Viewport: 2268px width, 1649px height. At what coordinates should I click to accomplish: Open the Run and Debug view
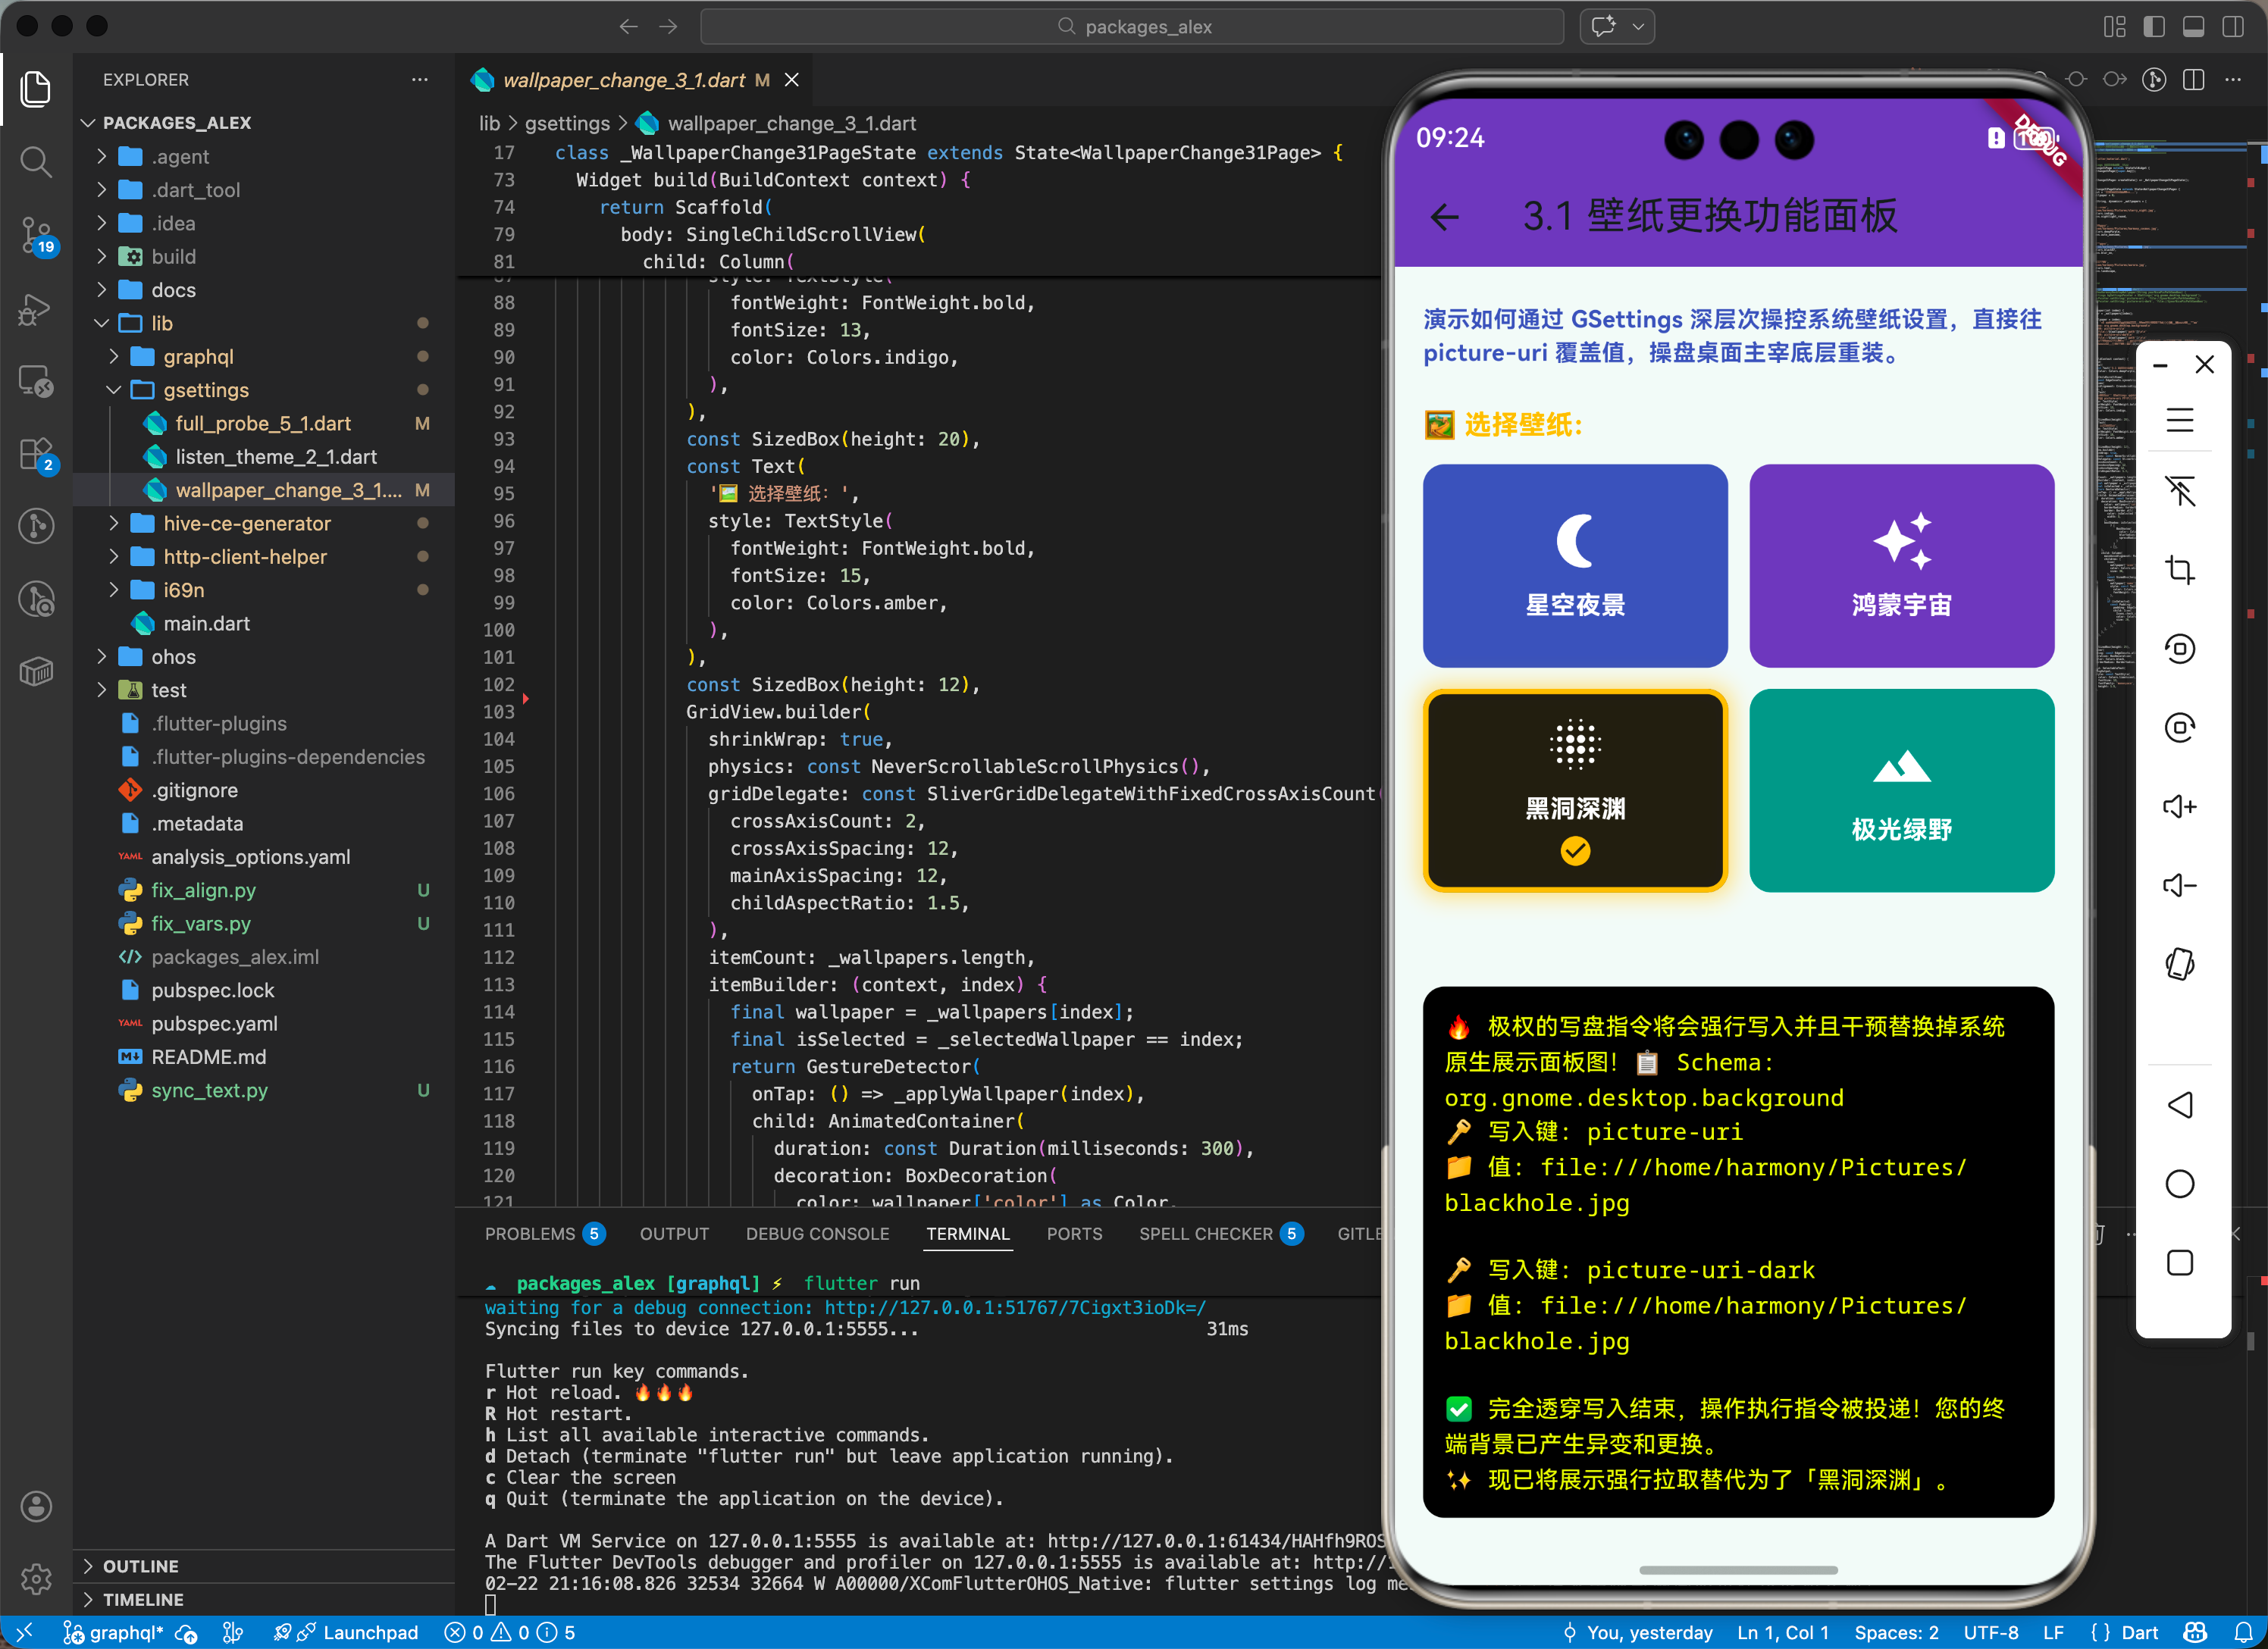pos(36,309)
